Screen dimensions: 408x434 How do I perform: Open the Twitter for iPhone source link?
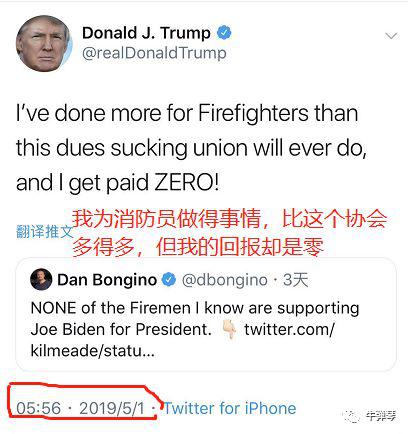click(x=230, y=408)
